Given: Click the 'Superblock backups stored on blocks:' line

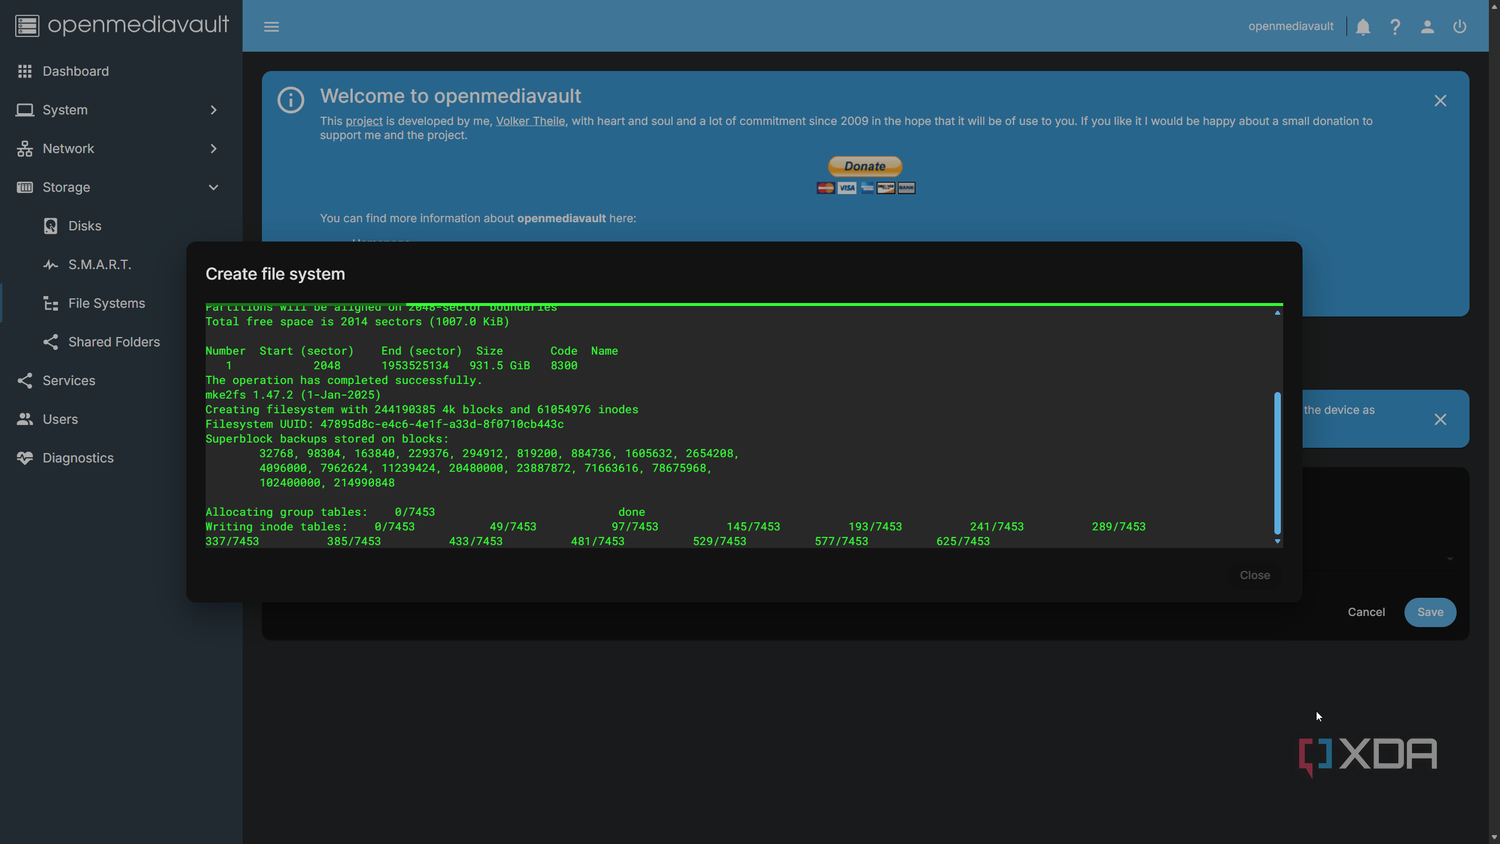Looking at the screenshot, I should tap(327, 439).
